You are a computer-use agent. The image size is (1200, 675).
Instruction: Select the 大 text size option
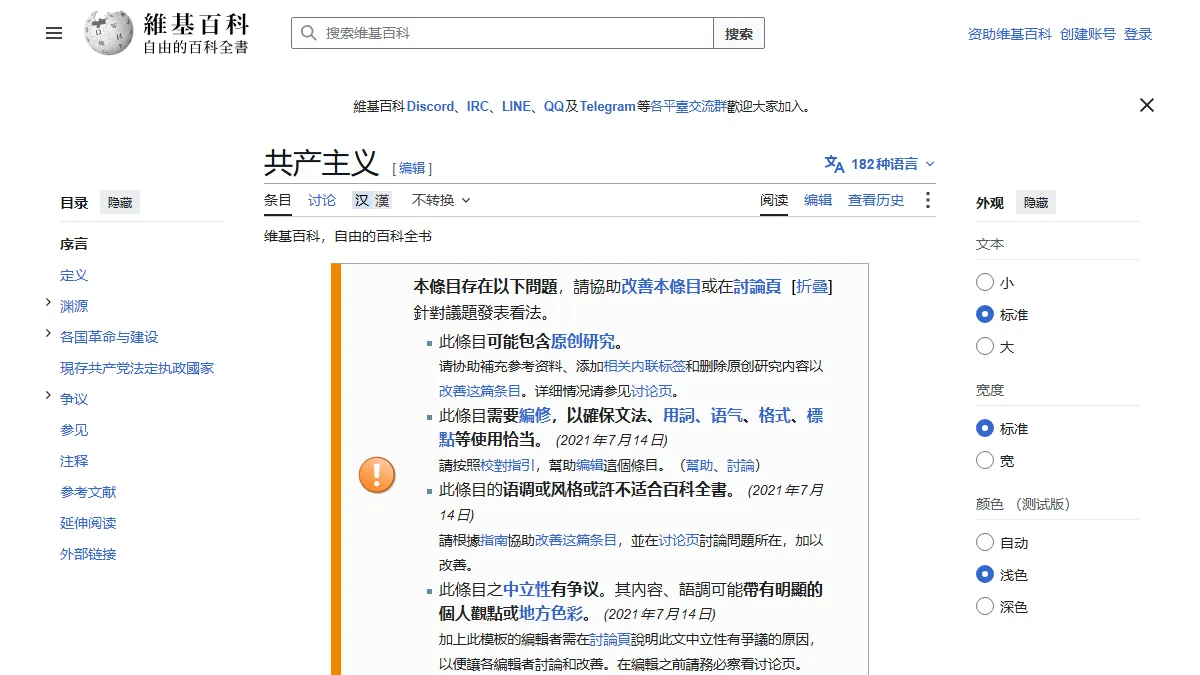[985, 347]
